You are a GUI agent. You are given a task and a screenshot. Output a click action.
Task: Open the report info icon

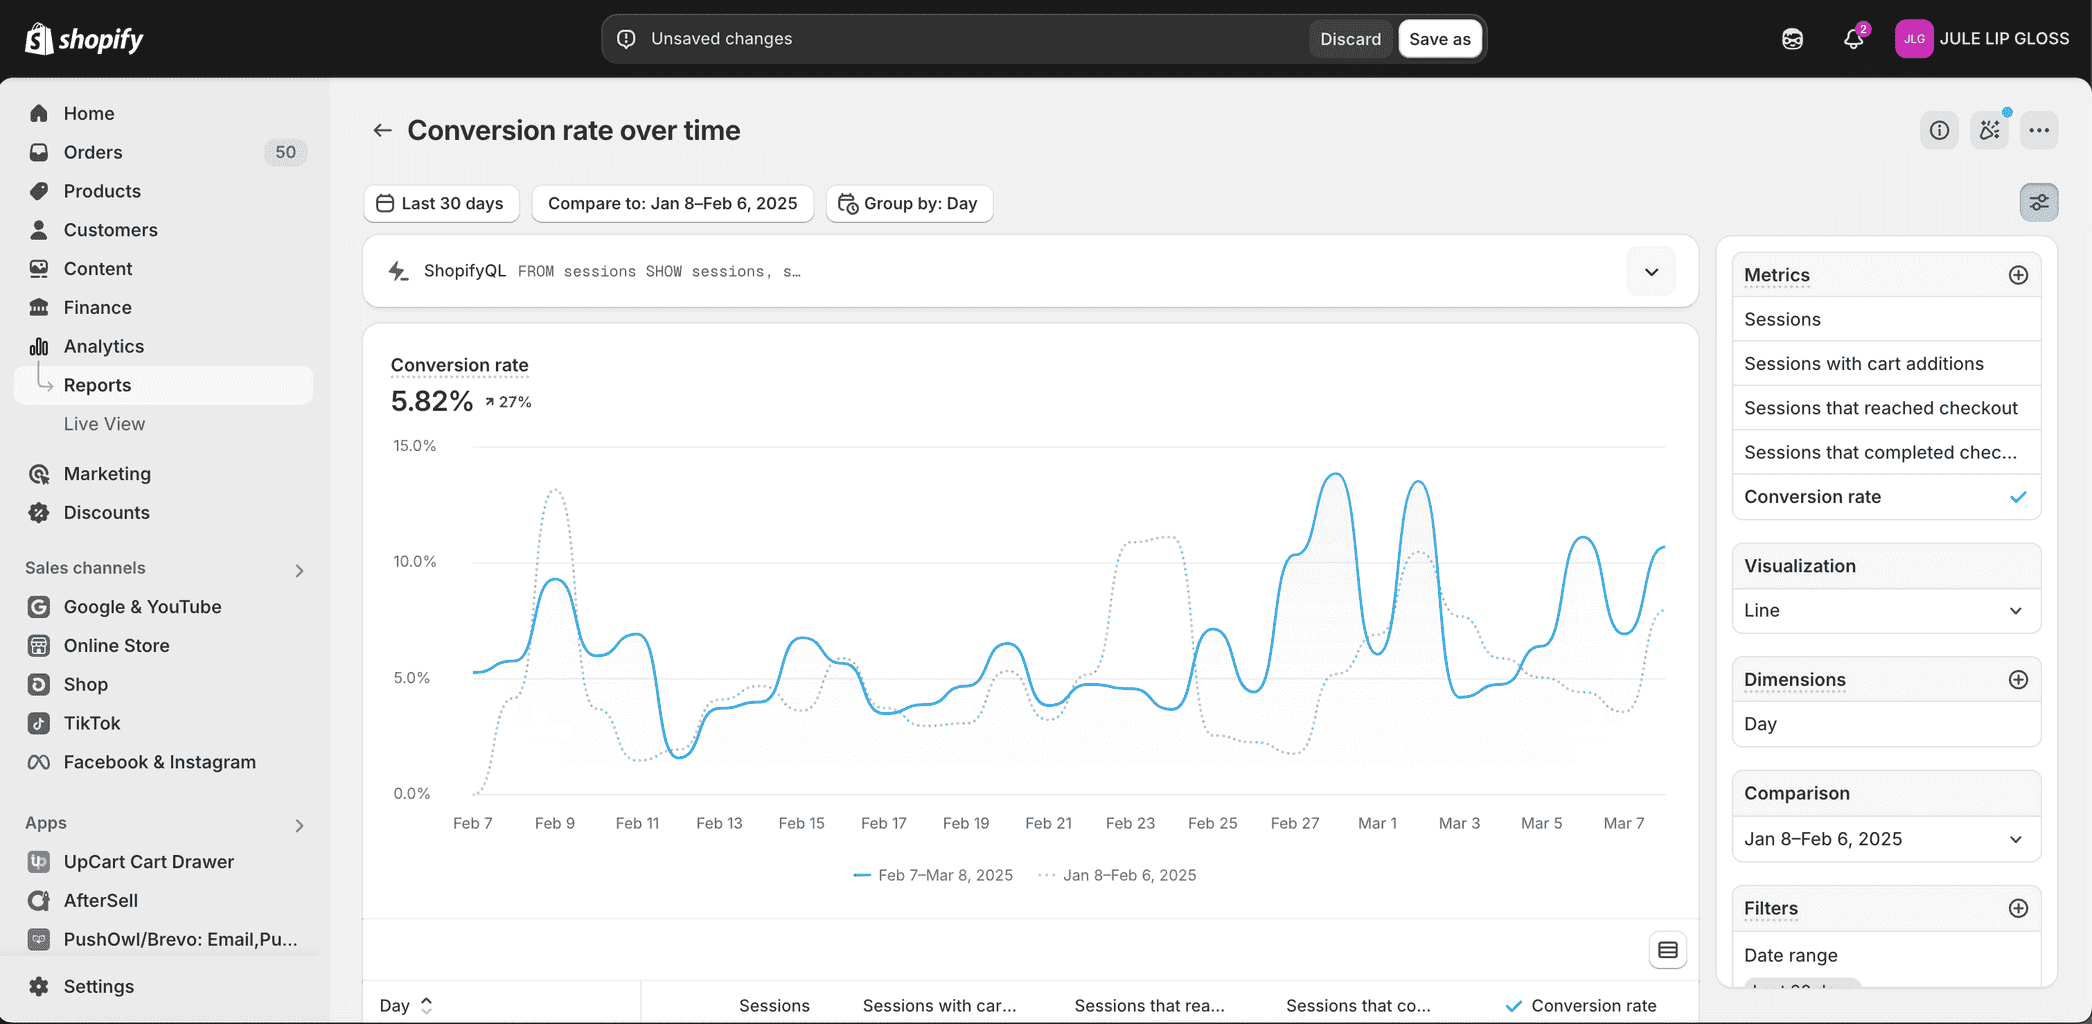coord(1939,130)
